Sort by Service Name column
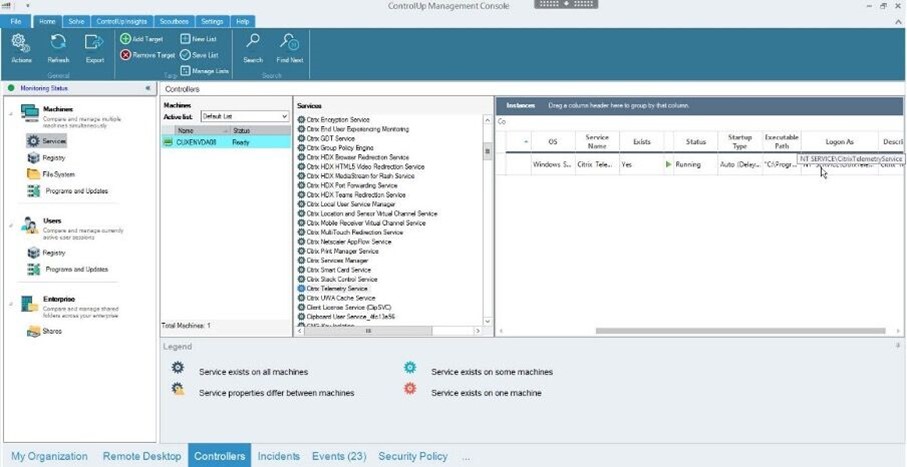This screenshot has height=467, width=907. click(597, 142)
